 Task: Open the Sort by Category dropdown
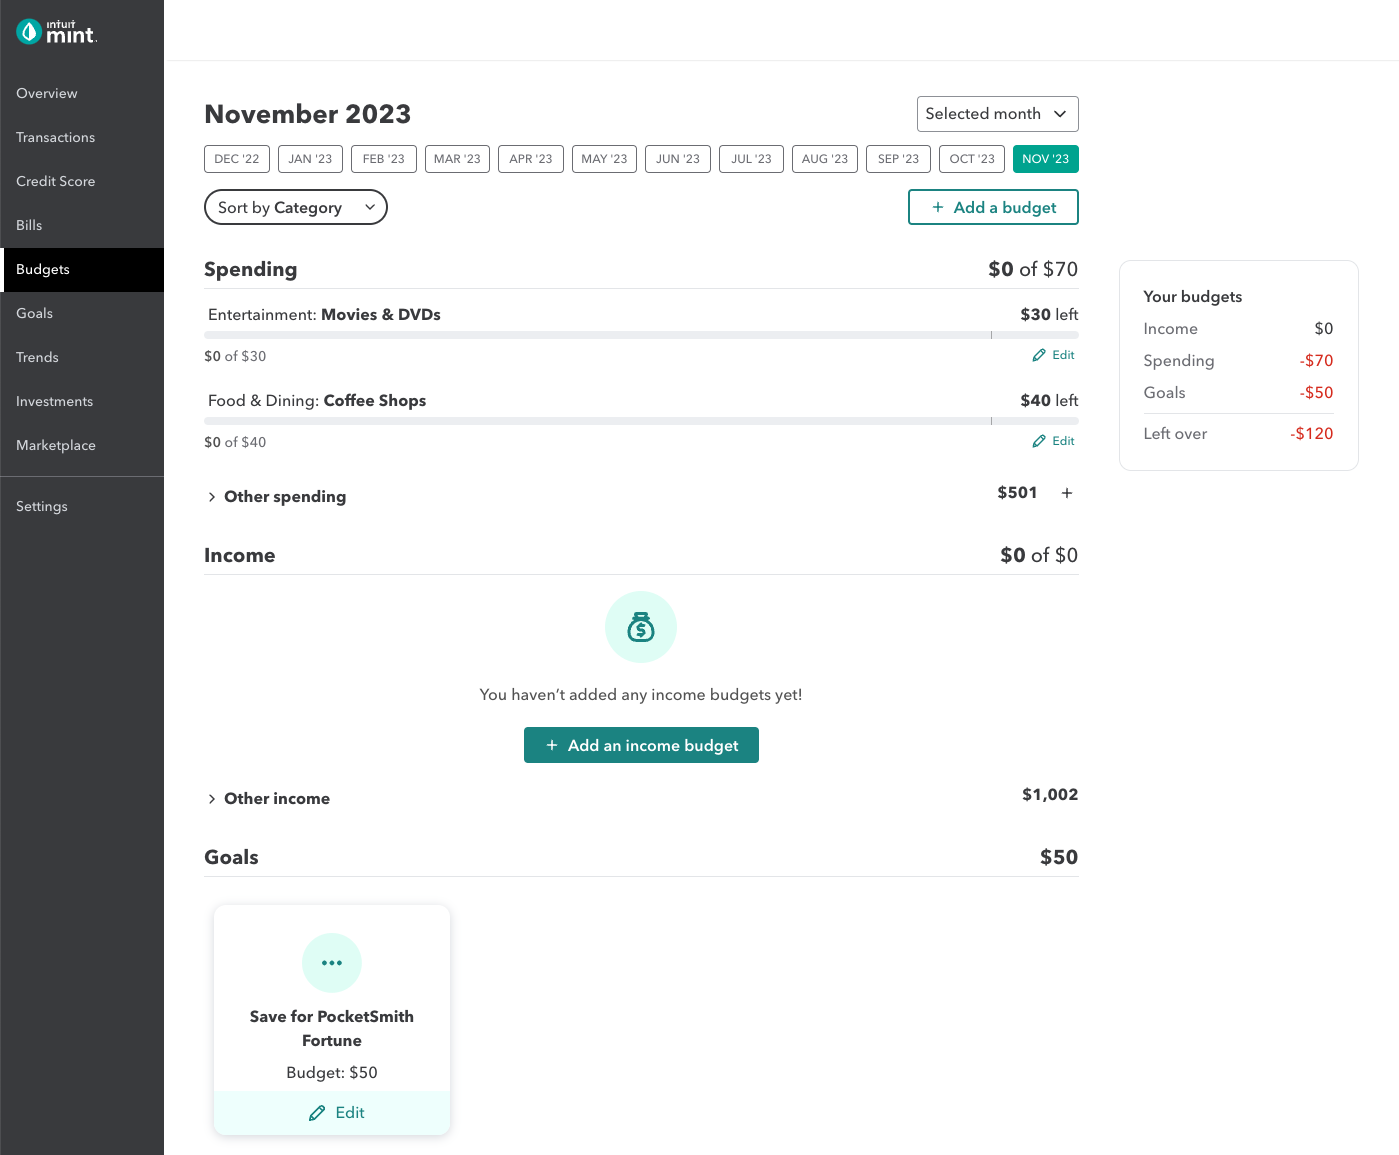pos(295,207)
